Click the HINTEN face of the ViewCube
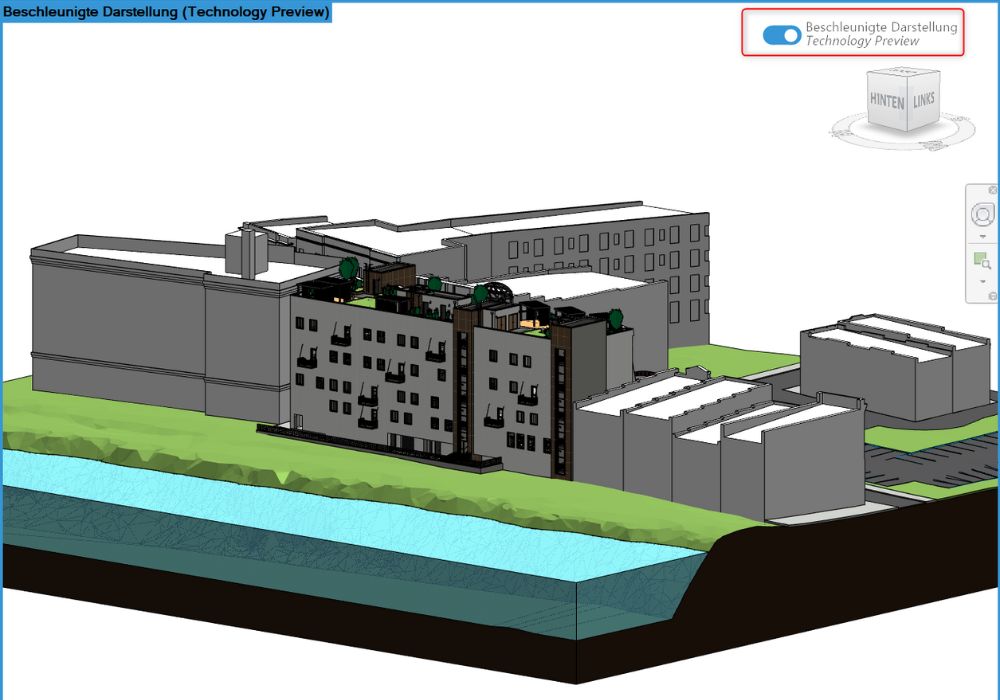The width and height of the screenshot is (1000, 700). [886, 102]
